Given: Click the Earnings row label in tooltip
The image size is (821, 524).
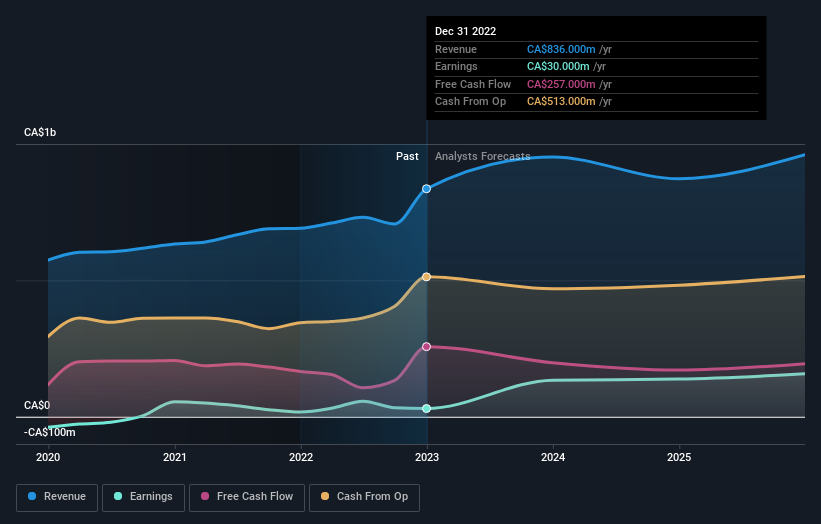Looking at the screenshot, I should 456,66.
